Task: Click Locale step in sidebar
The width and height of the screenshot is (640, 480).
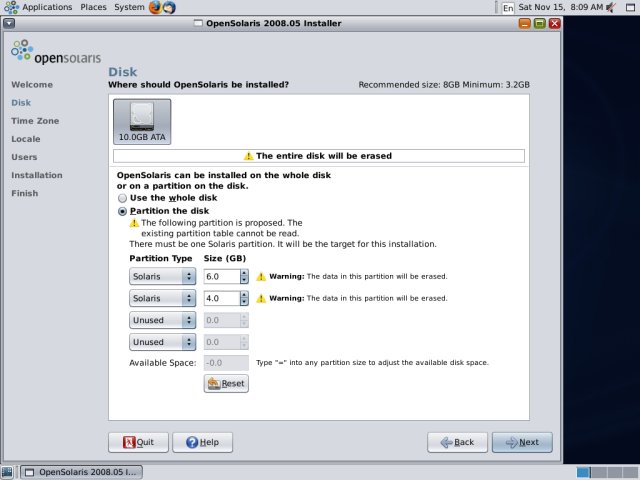Action: [x=26, y=139]
